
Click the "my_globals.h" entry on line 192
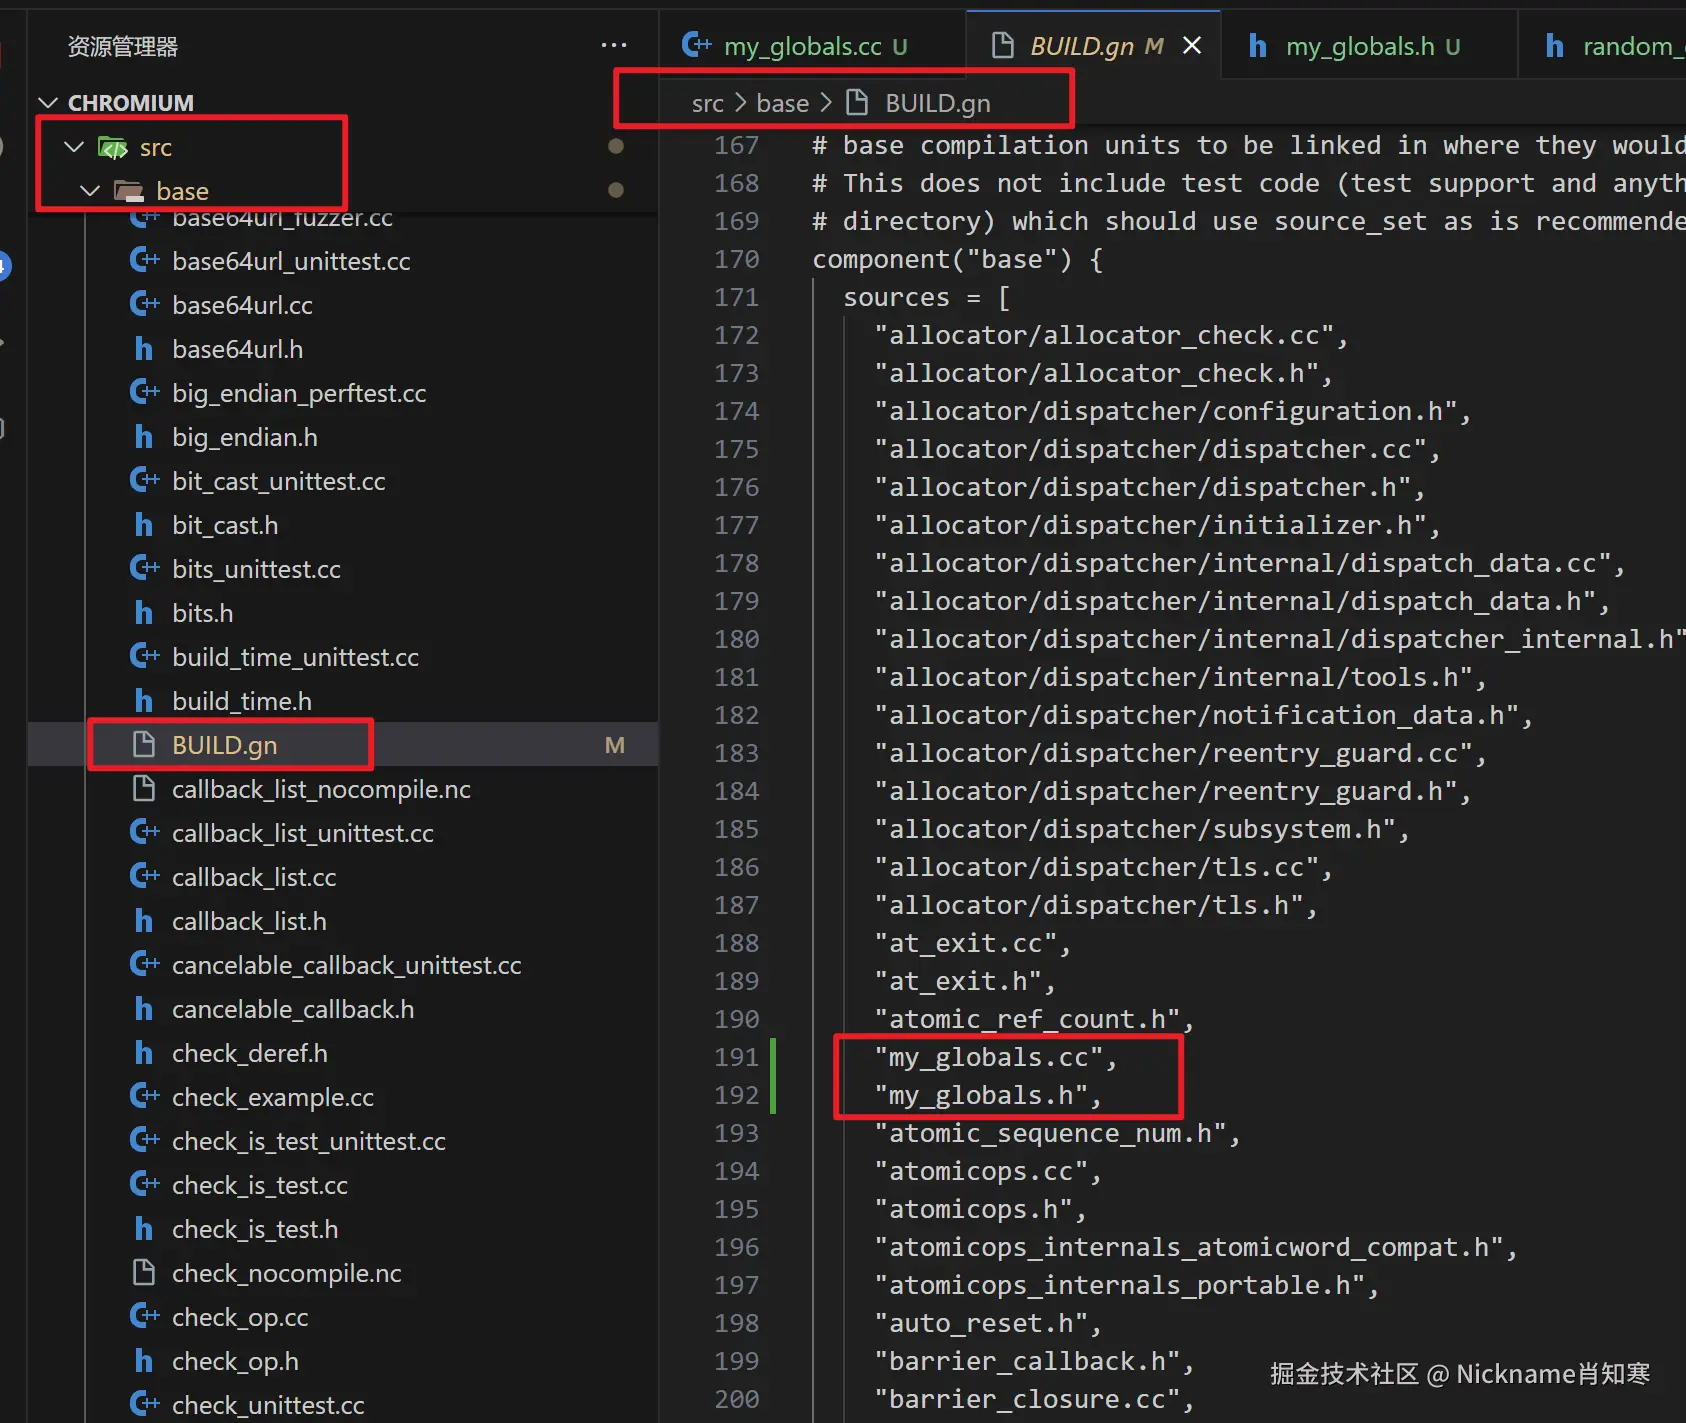(x=988, y=1095)
